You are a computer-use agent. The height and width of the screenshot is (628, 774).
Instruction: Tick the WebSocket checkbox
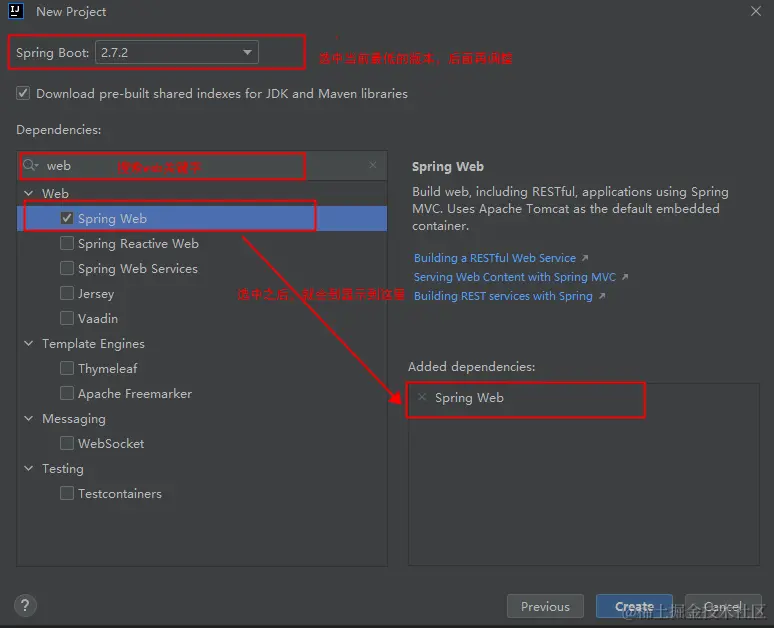point(67,443)
